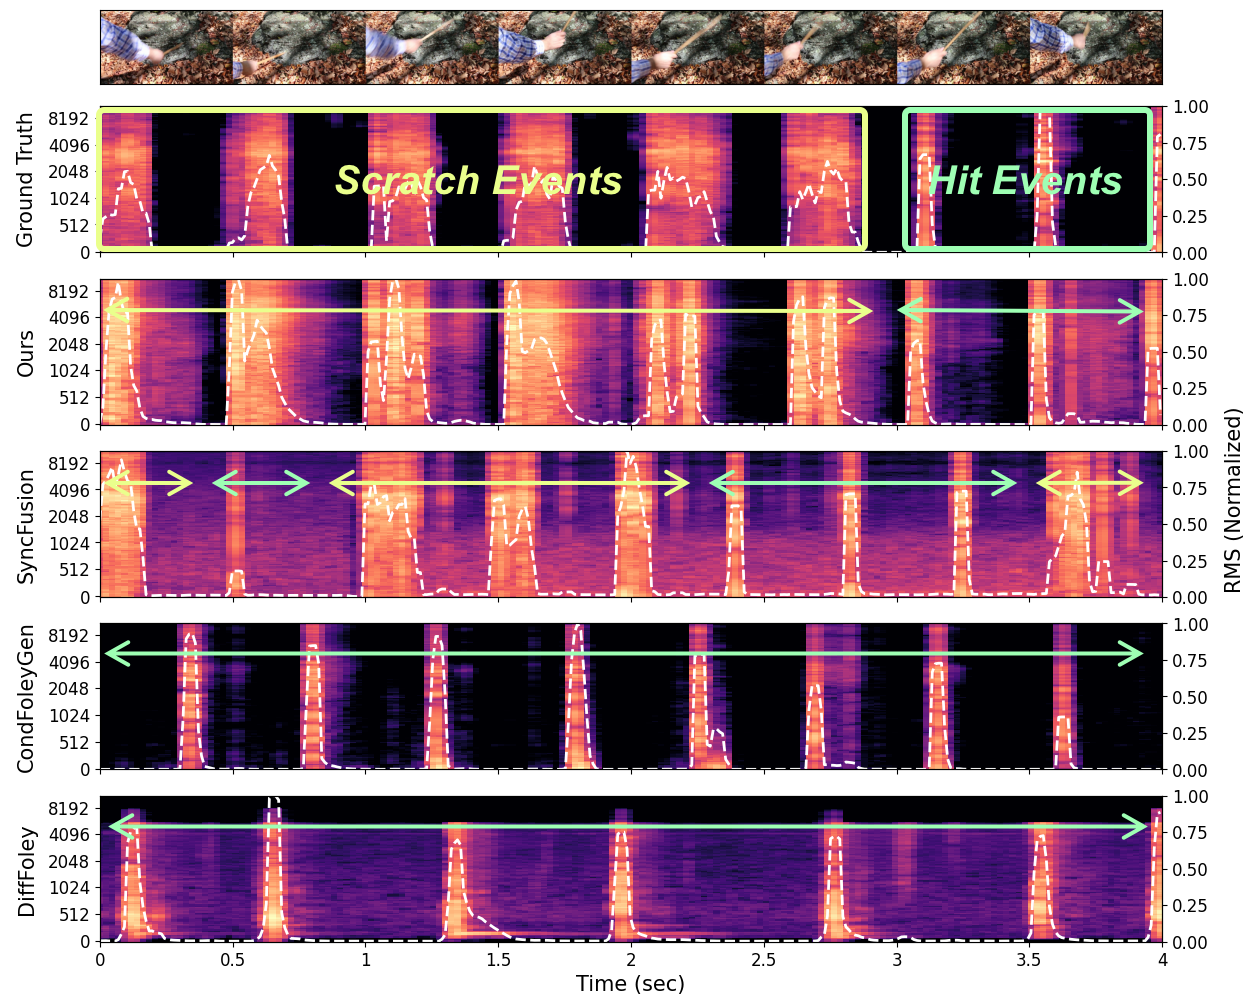Click the first video frame thumbnail
The height and width of the screenshot is (1005, 1254).
click(x=166, y=47)
